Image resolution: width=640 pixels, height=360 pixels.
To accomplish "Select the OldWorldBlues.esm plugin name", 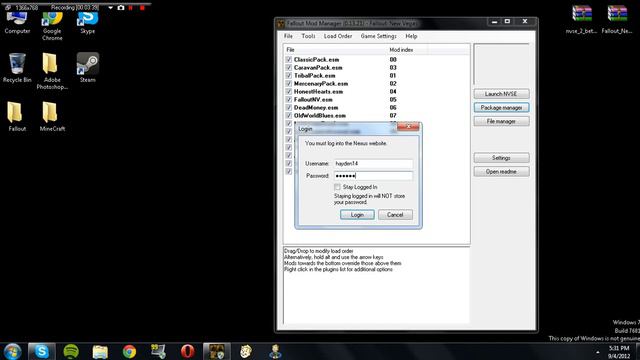I will pyautogui.click(x=320, y=116).
